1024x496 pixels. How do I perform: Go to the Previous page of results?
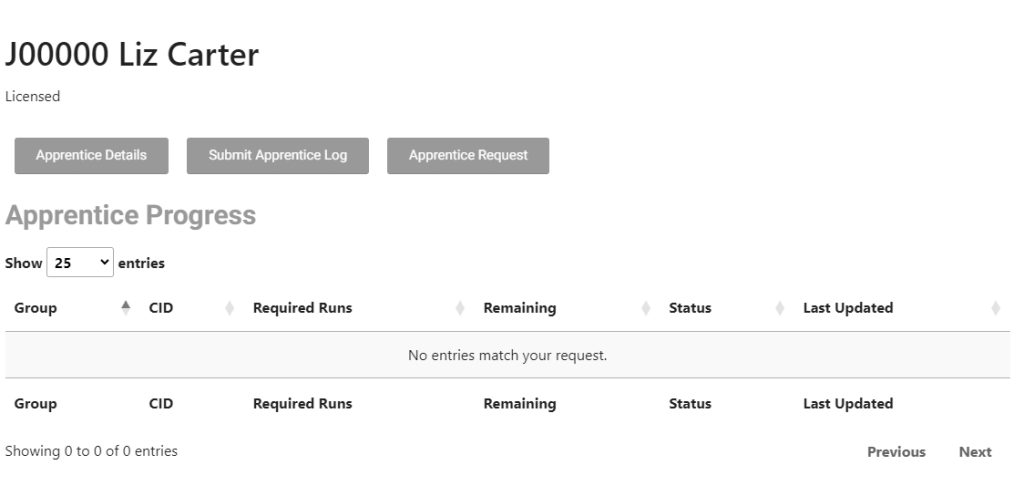(896, 452)
